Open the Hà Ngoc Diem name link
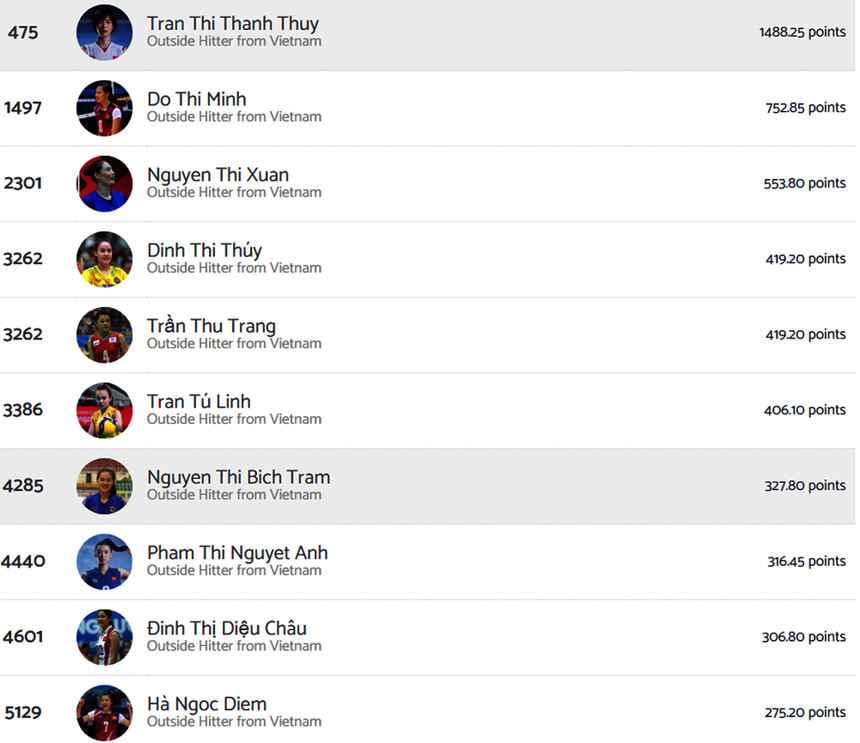 [x=206, y=704]
